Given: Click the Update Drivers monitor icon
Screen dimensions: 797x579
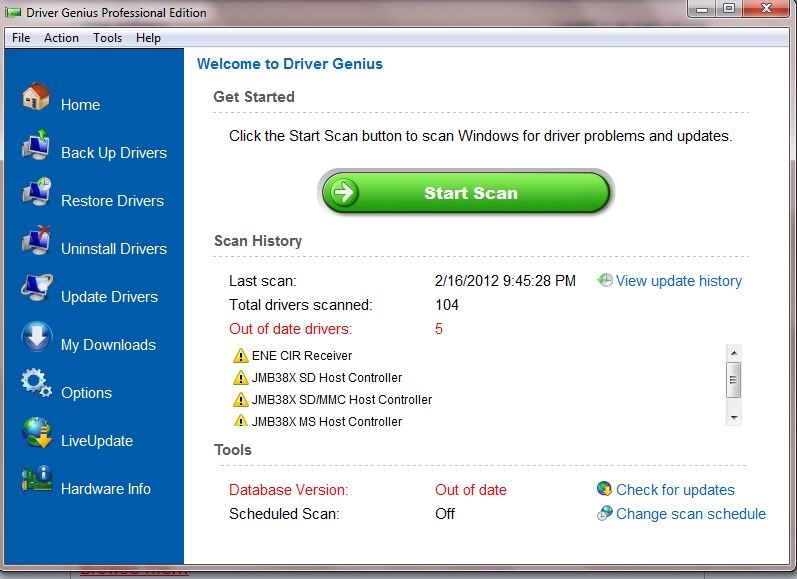Looking at the screenshot, I should point(37,288).
